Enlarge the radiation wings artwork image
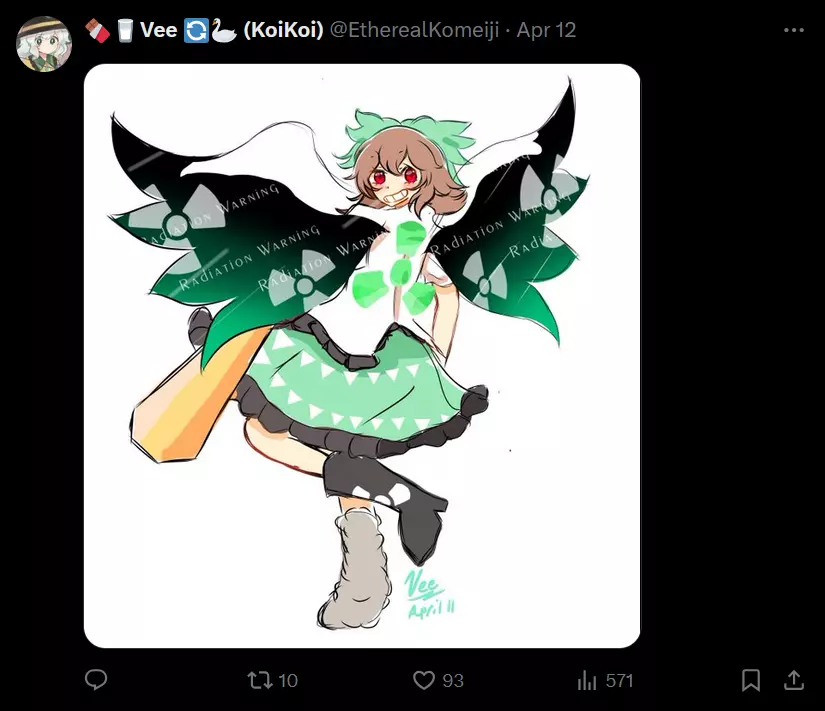This screenshot has width=825, height=711. tap(362, 356)
